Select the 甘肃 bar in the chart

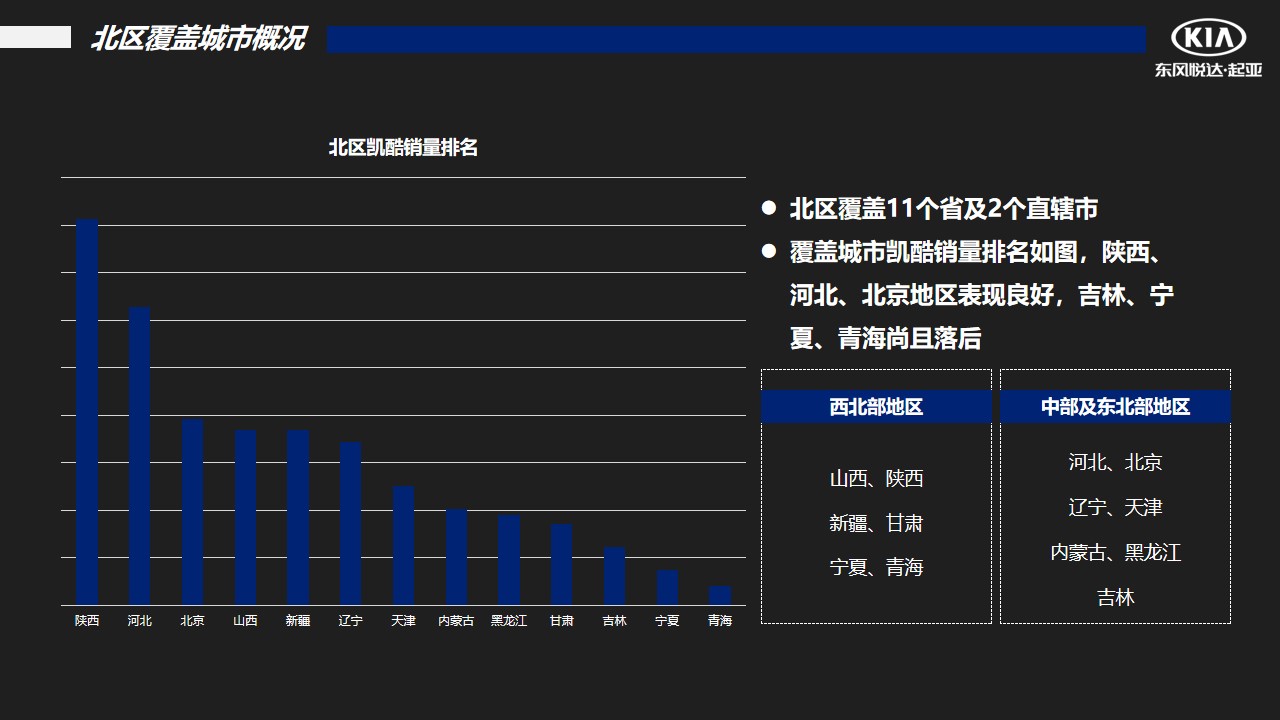(x=562, y=564)
